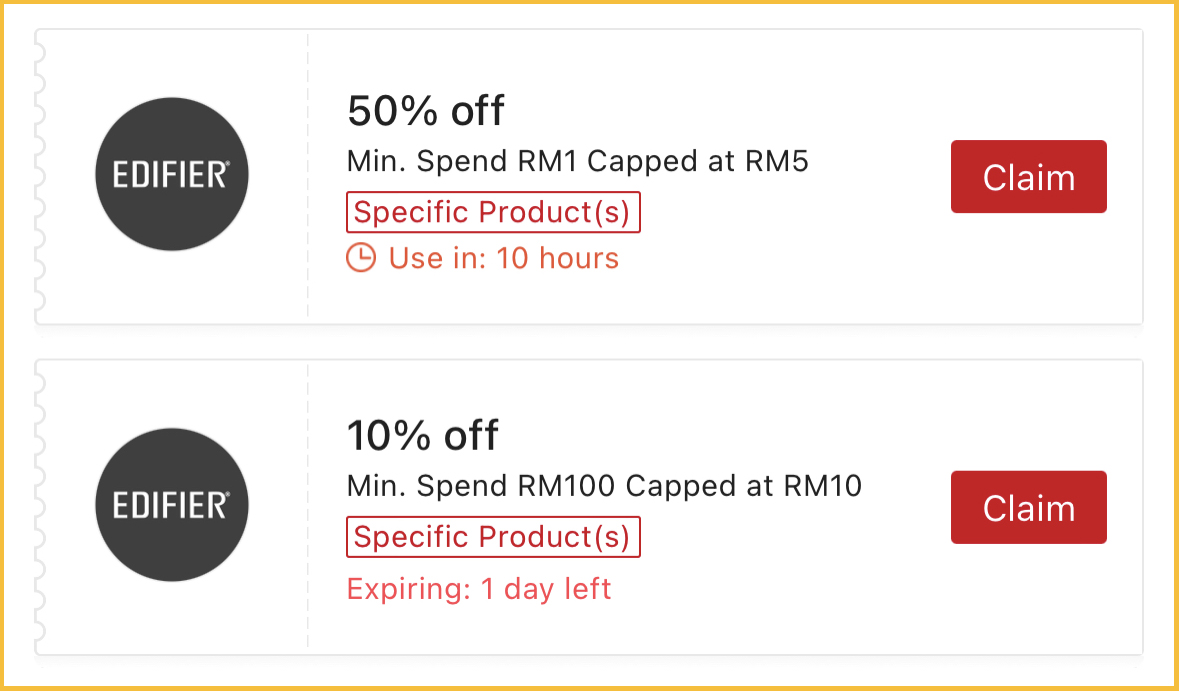
Task: Select Min. Spend RM1 Capped at RM5 text
Action: point(577,162)
